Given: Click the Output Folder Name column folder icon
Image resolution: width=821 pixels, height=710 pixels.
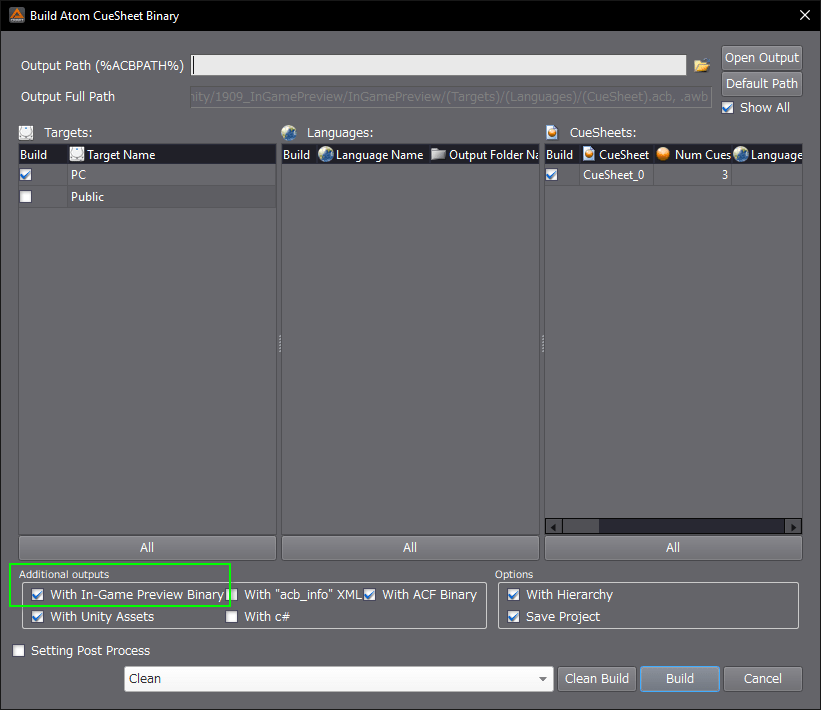Looking at the screenshot, I should [x=438, y=154].
